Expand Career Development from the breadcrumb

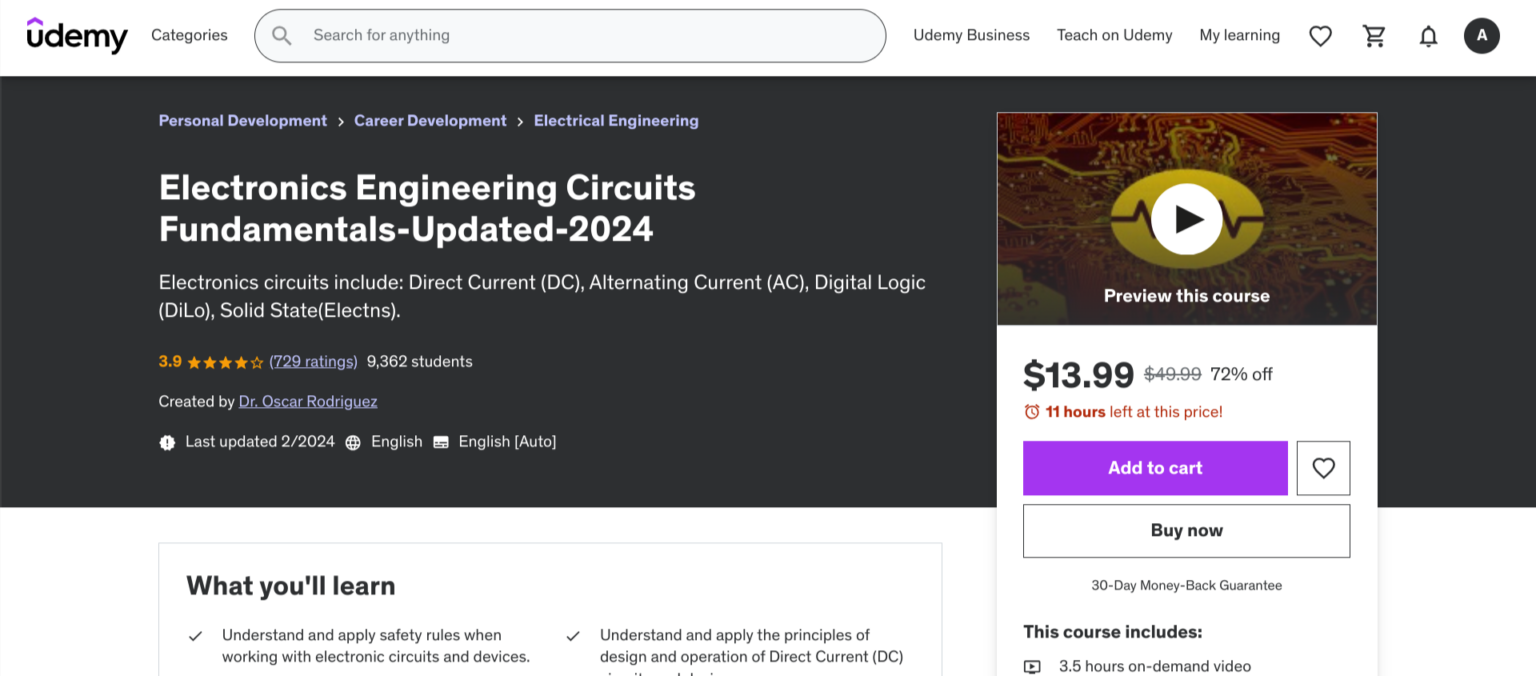point(430,120)
